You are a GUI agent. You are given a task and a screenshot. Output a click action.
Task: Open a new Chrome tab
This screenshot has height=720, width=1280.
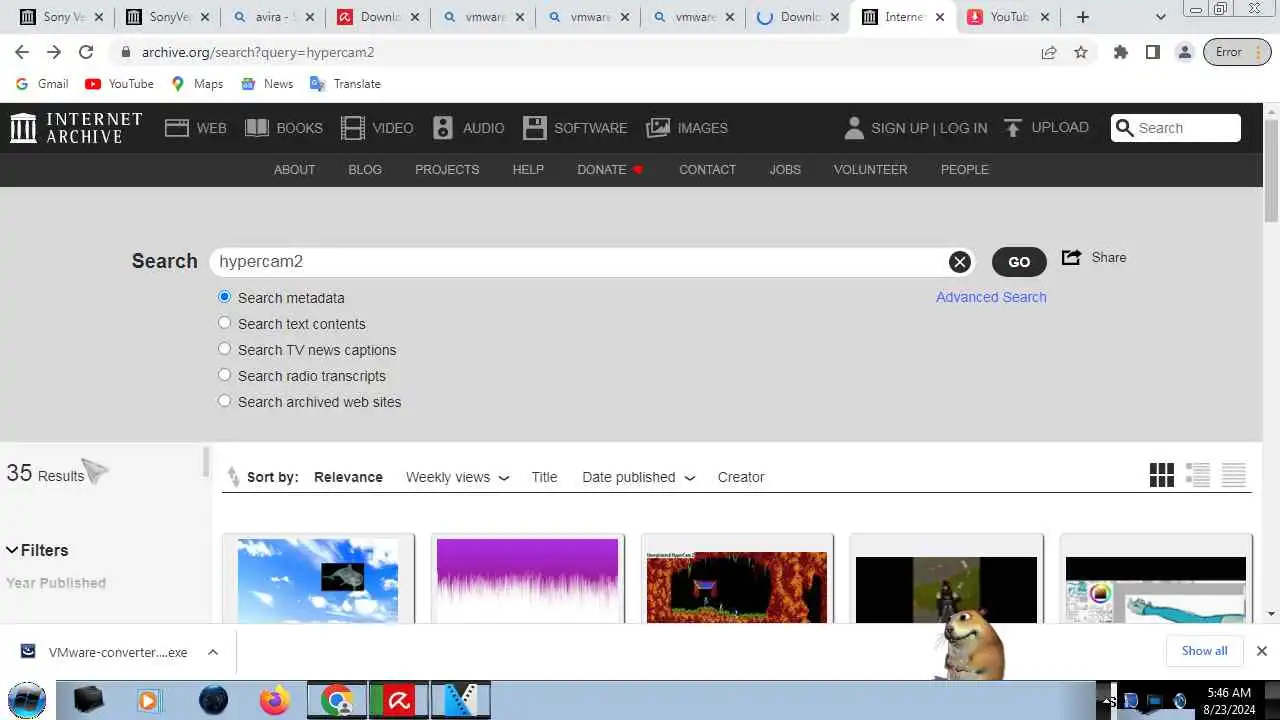1083,17
